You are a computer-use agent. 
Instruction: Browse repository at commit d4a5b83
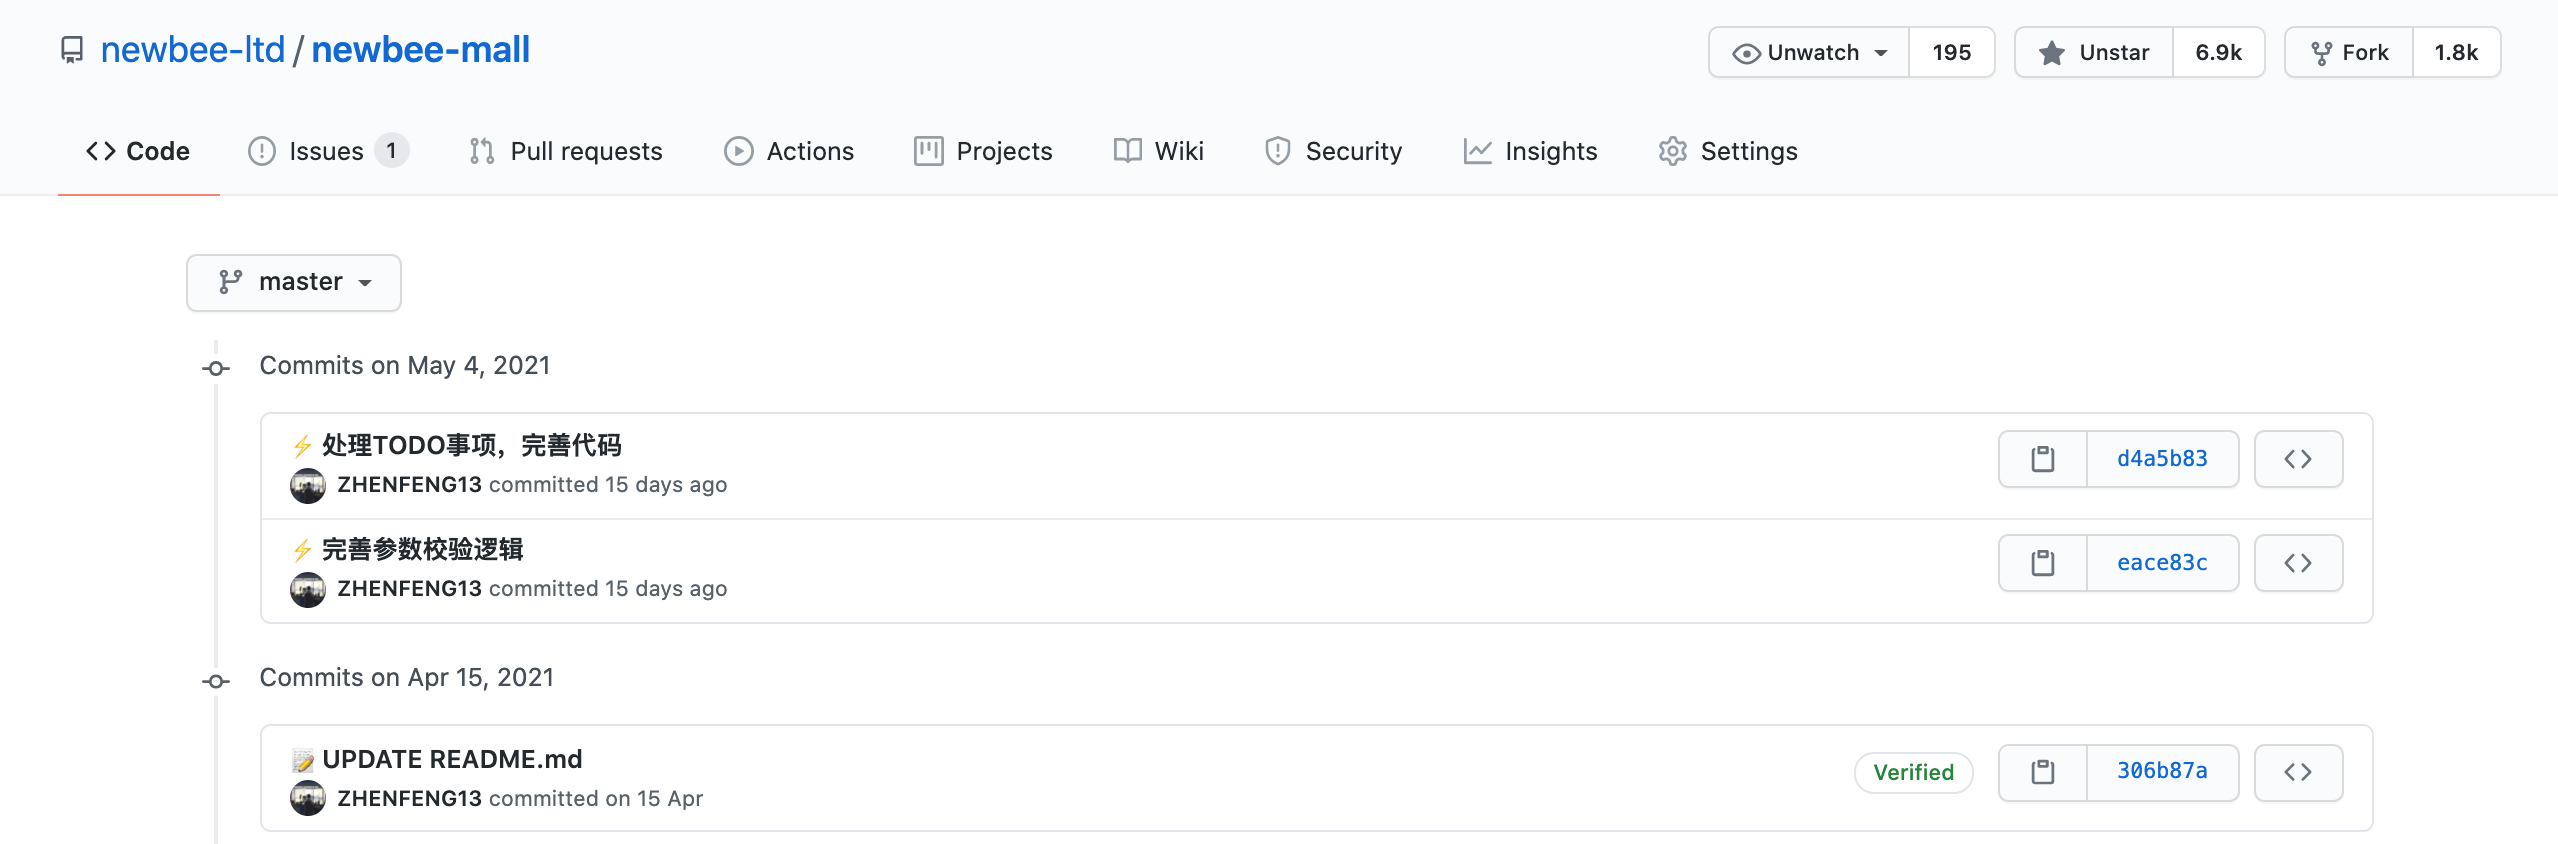point(2298,459)
